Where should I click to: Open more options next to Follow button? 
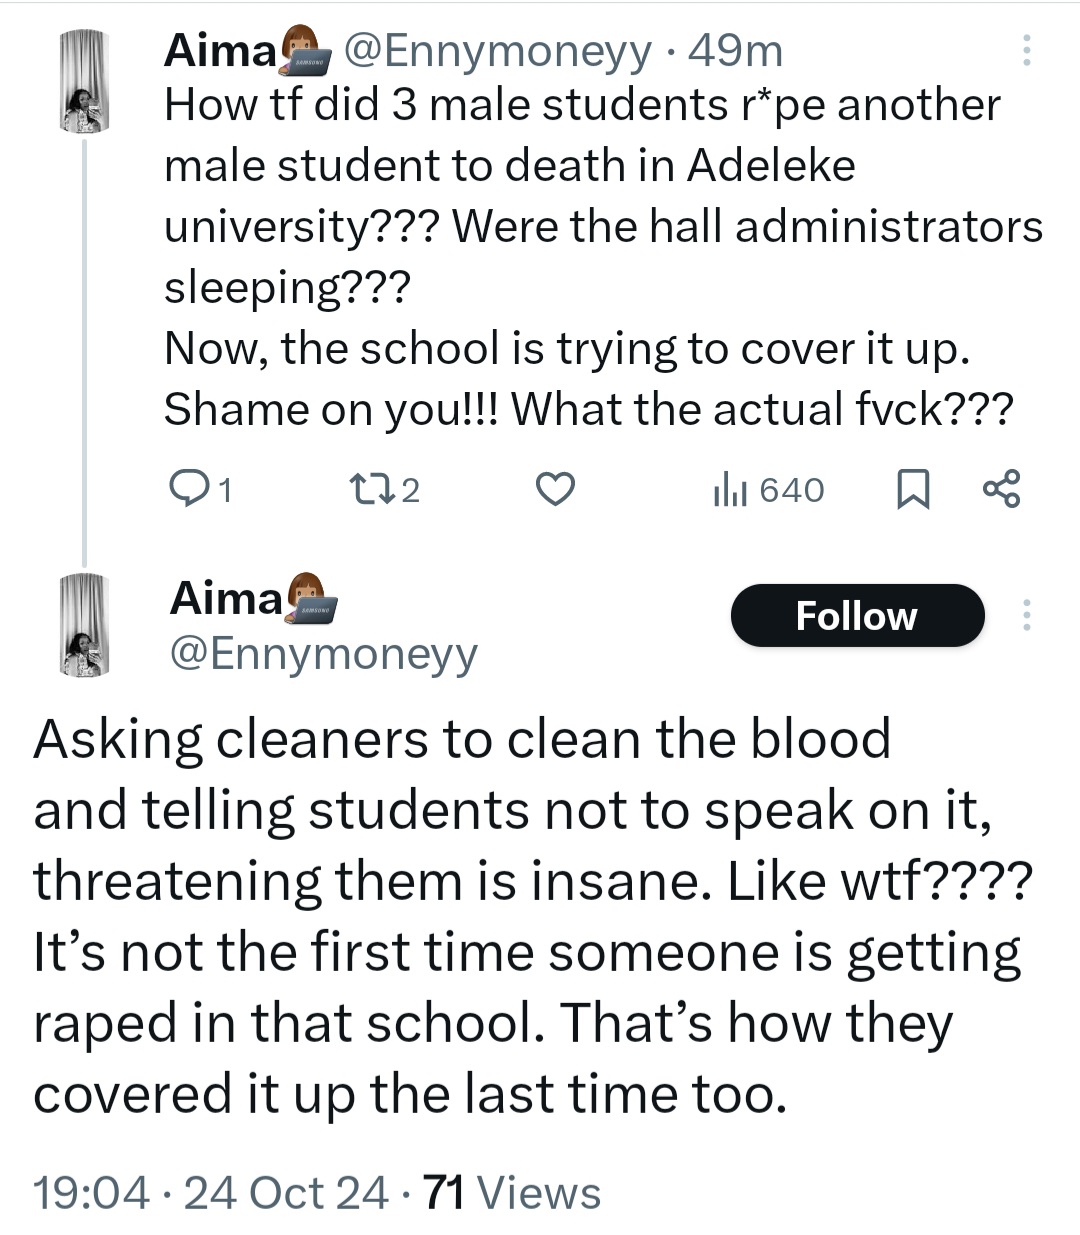[x=1026, y=615]
